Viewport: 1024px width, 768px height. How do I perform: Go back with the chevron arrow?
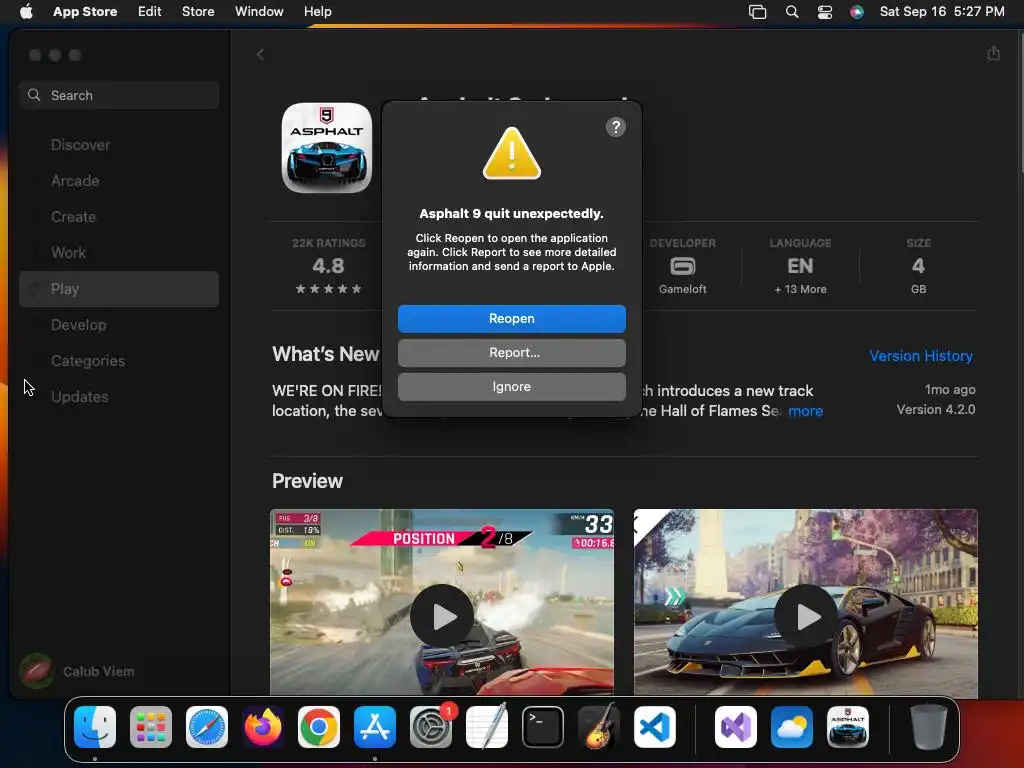(260, 54)
